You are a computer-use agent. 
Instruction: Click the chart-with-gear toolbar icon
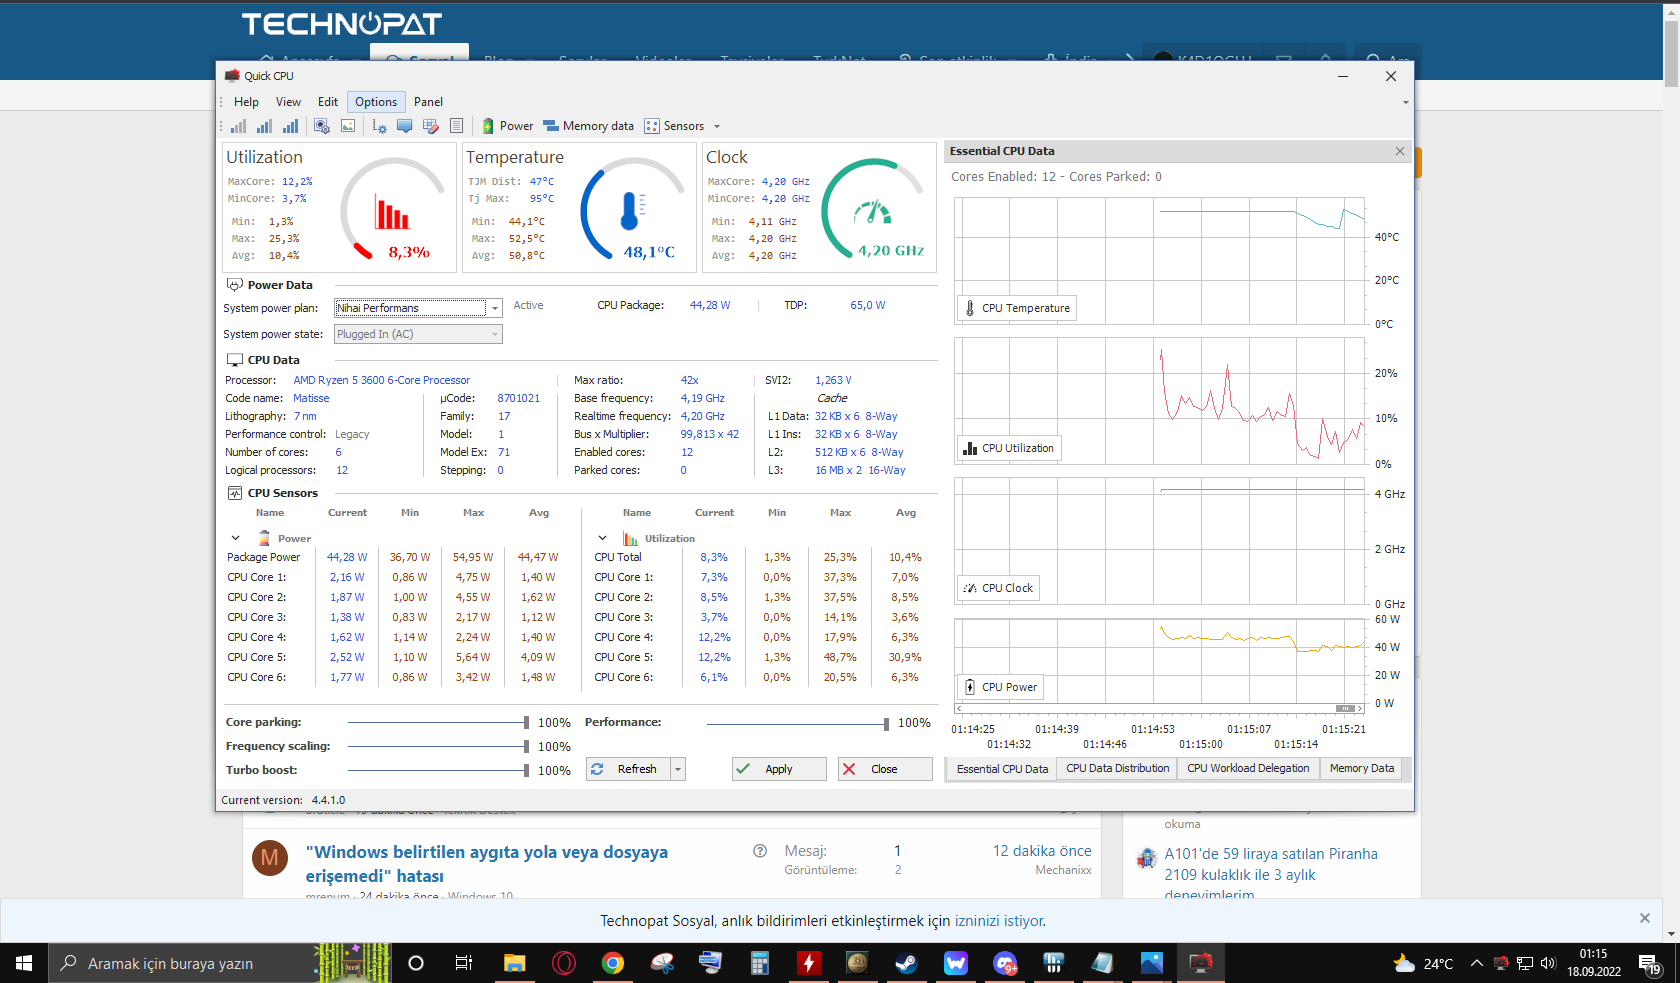click(379, 126)
